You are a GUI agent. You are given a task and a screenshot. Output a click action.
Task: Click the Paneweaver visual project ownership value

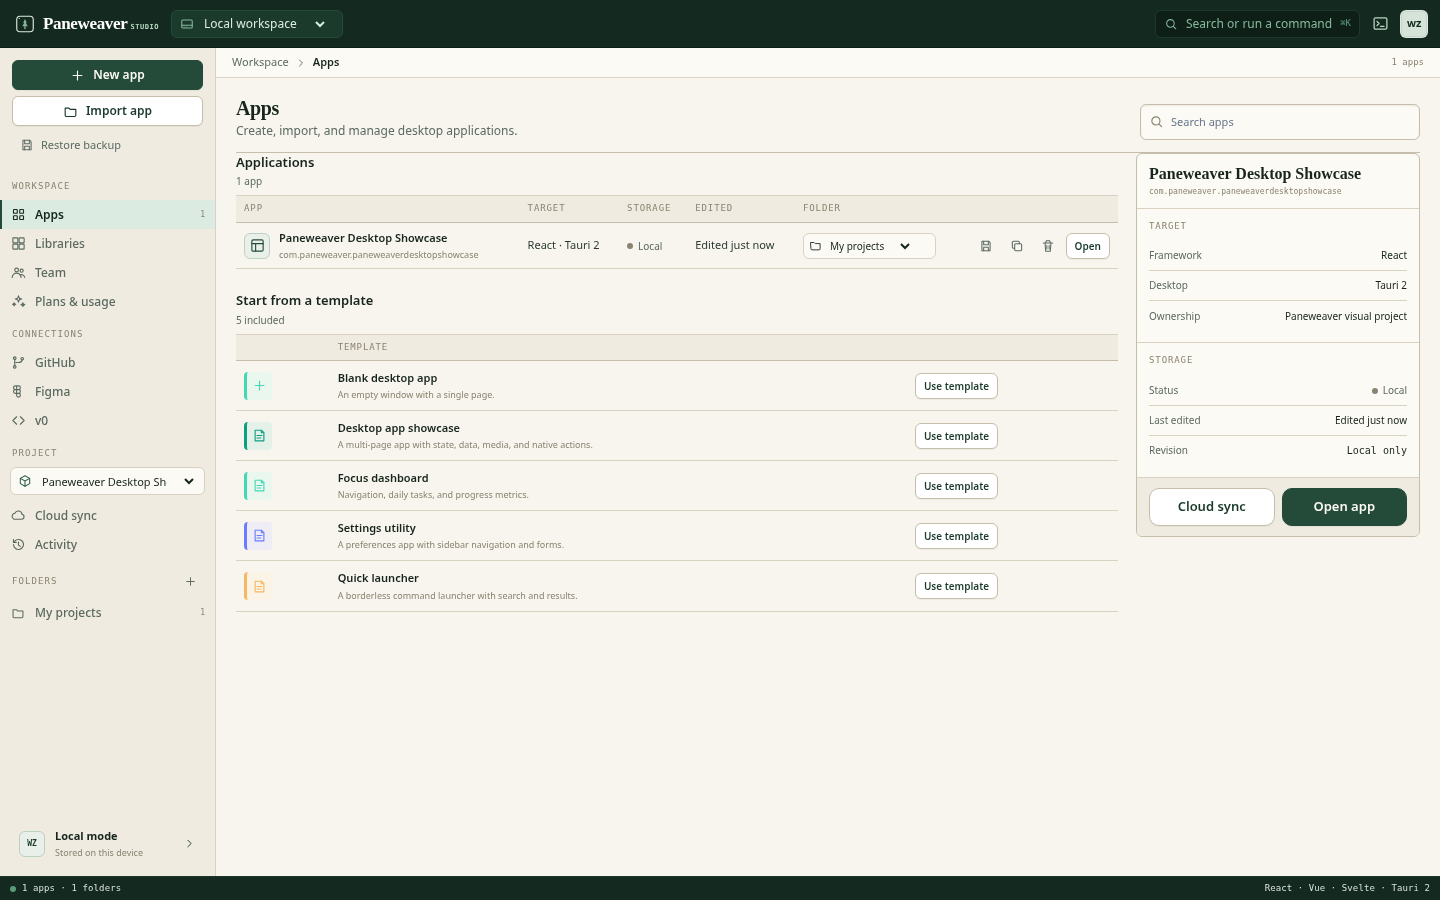[x=1346, y=316]
